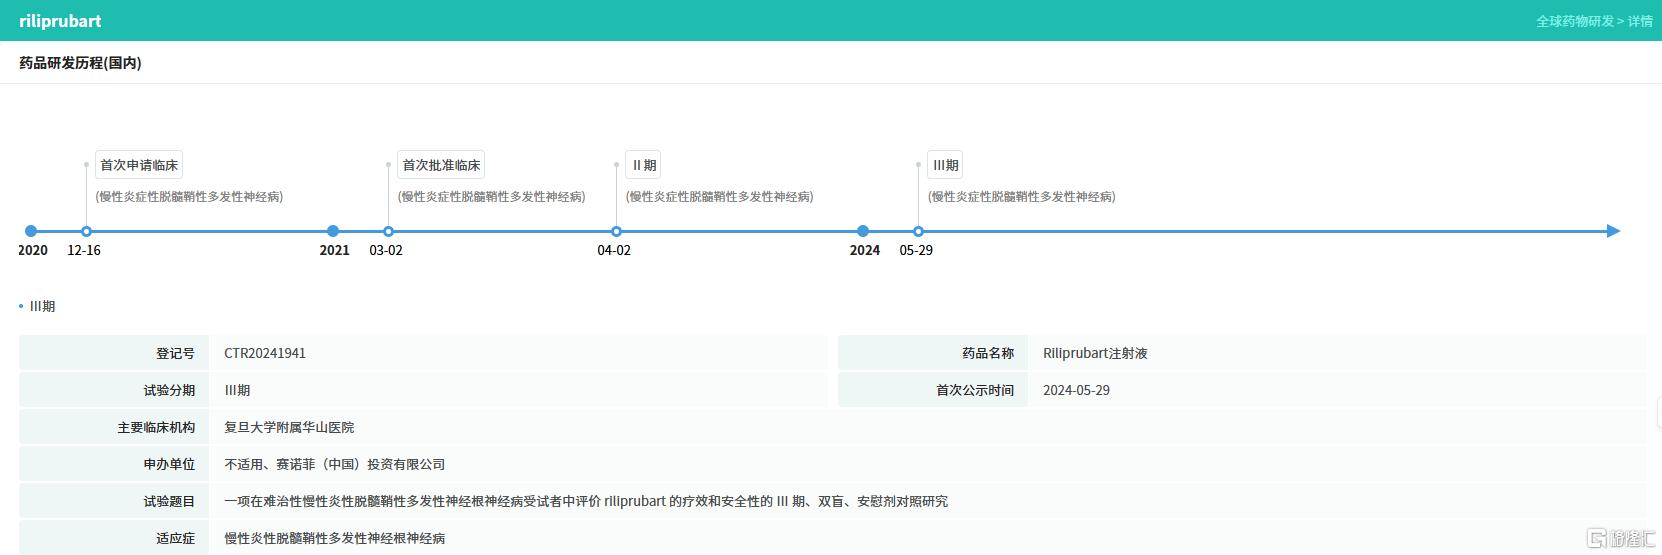Click indication text under 首次申请临床

(189, 196)
